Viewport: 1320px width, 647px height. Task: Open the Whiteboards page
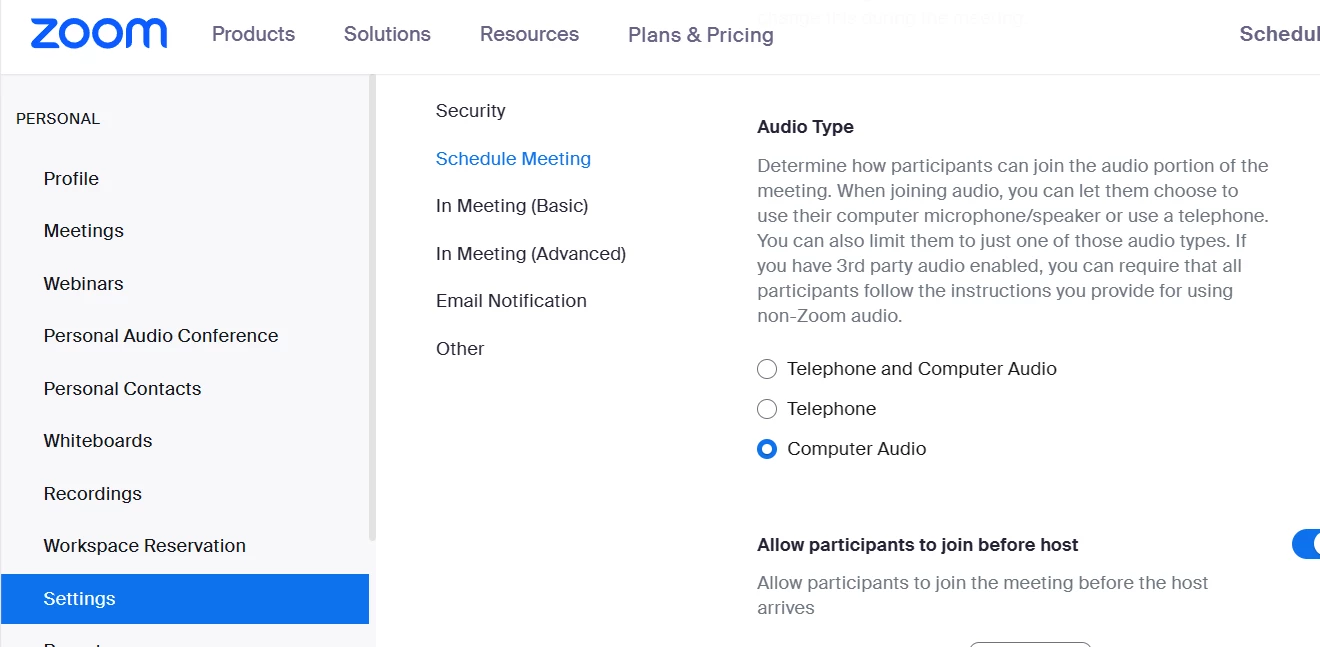[x=98, y=441]
